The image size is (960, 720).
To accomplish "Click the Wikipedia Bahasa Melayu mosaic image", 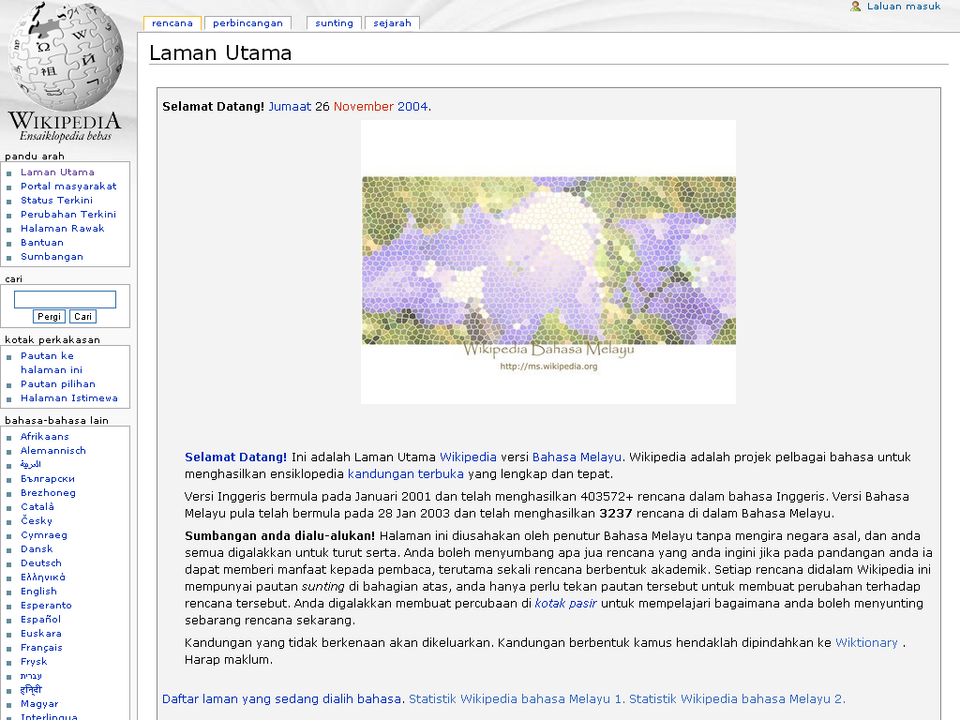I will point(549,262).
